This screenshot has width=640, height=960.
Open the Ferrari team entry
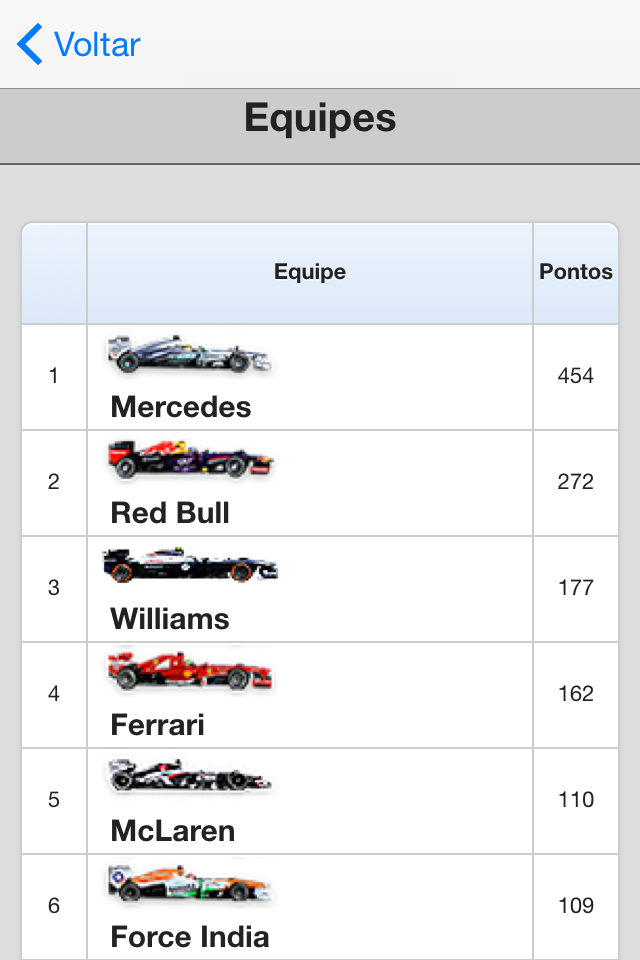[157, 725]
